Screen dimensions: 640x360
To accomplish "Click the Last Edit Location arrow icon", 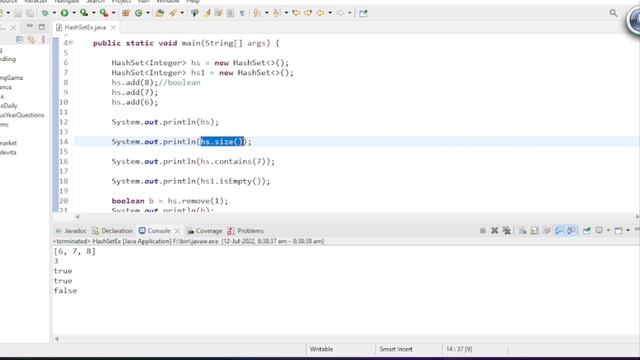I will point(296,13).
